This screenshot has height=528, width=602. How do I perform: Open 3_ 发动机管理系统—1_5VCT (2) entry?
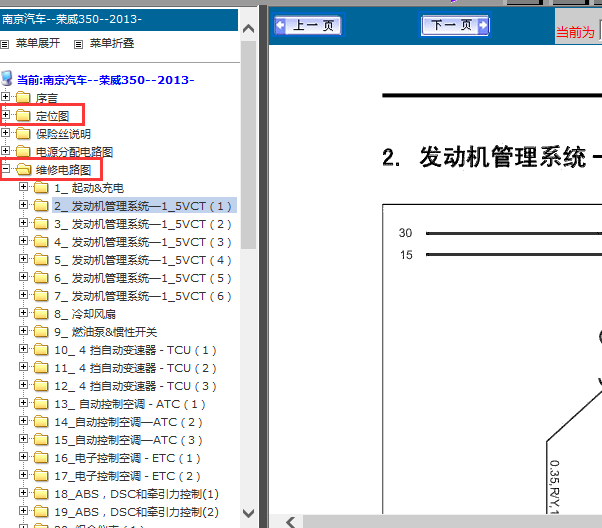click(143, 224)
